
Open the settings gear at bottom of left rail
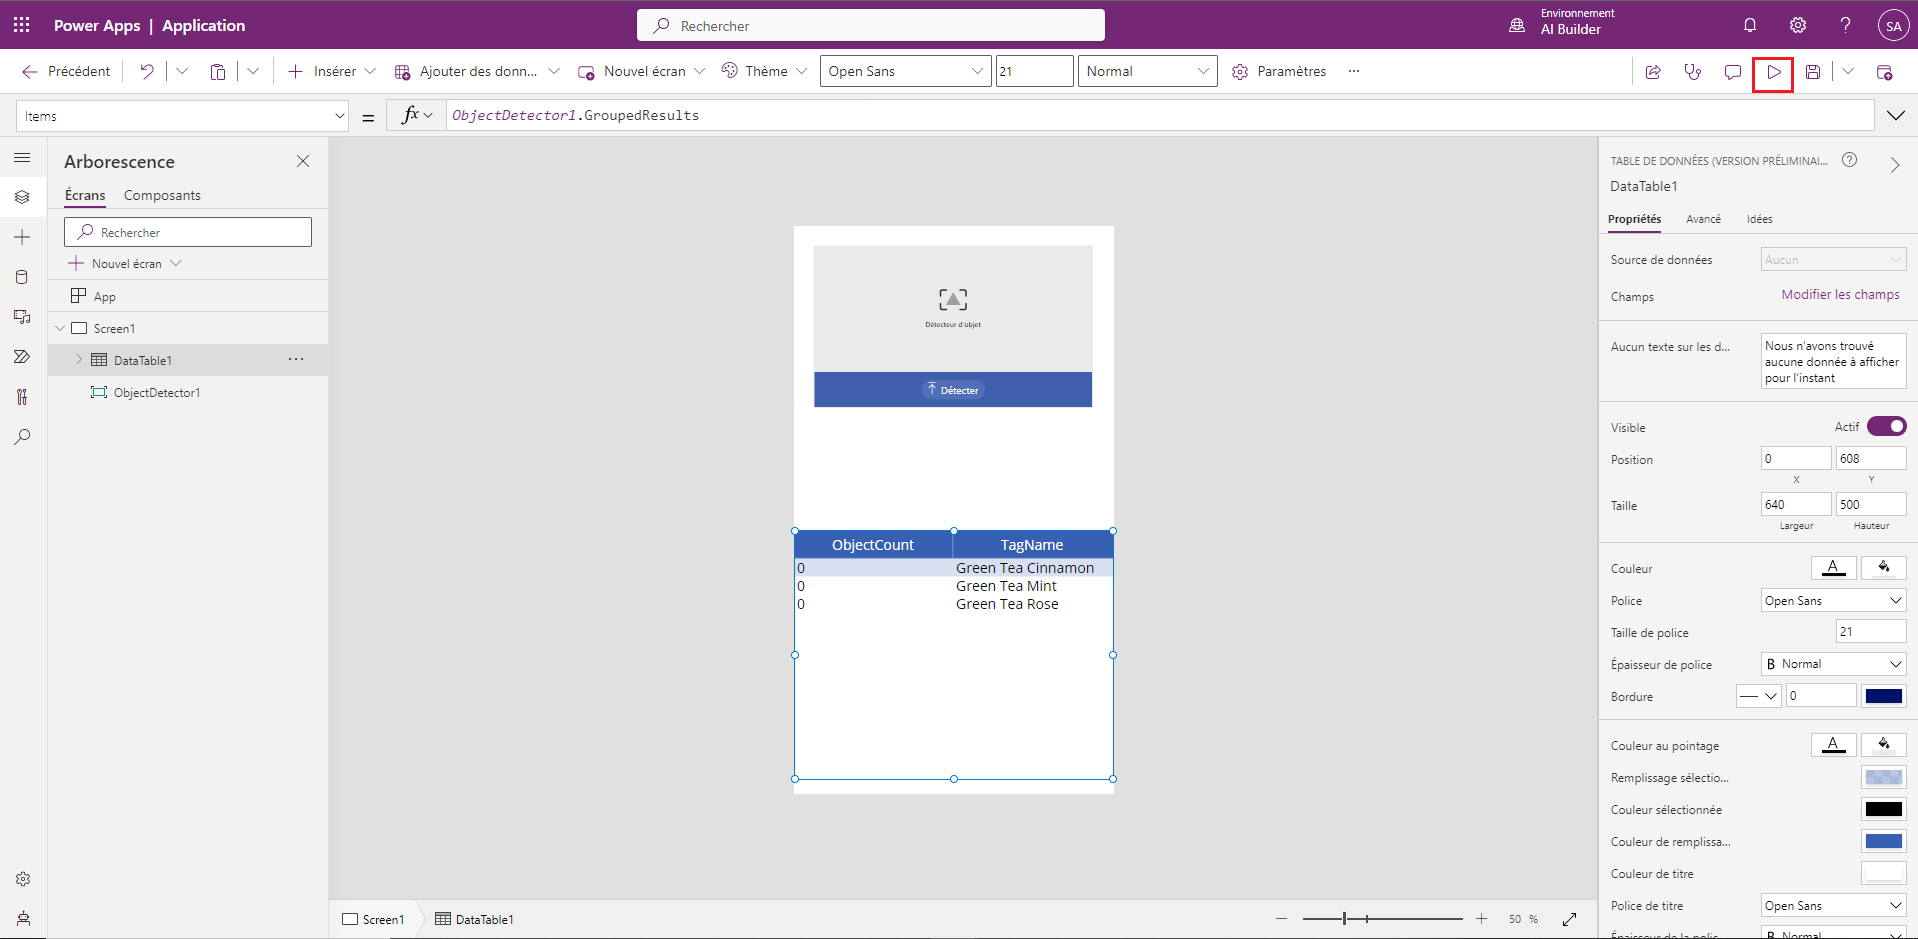23,879
